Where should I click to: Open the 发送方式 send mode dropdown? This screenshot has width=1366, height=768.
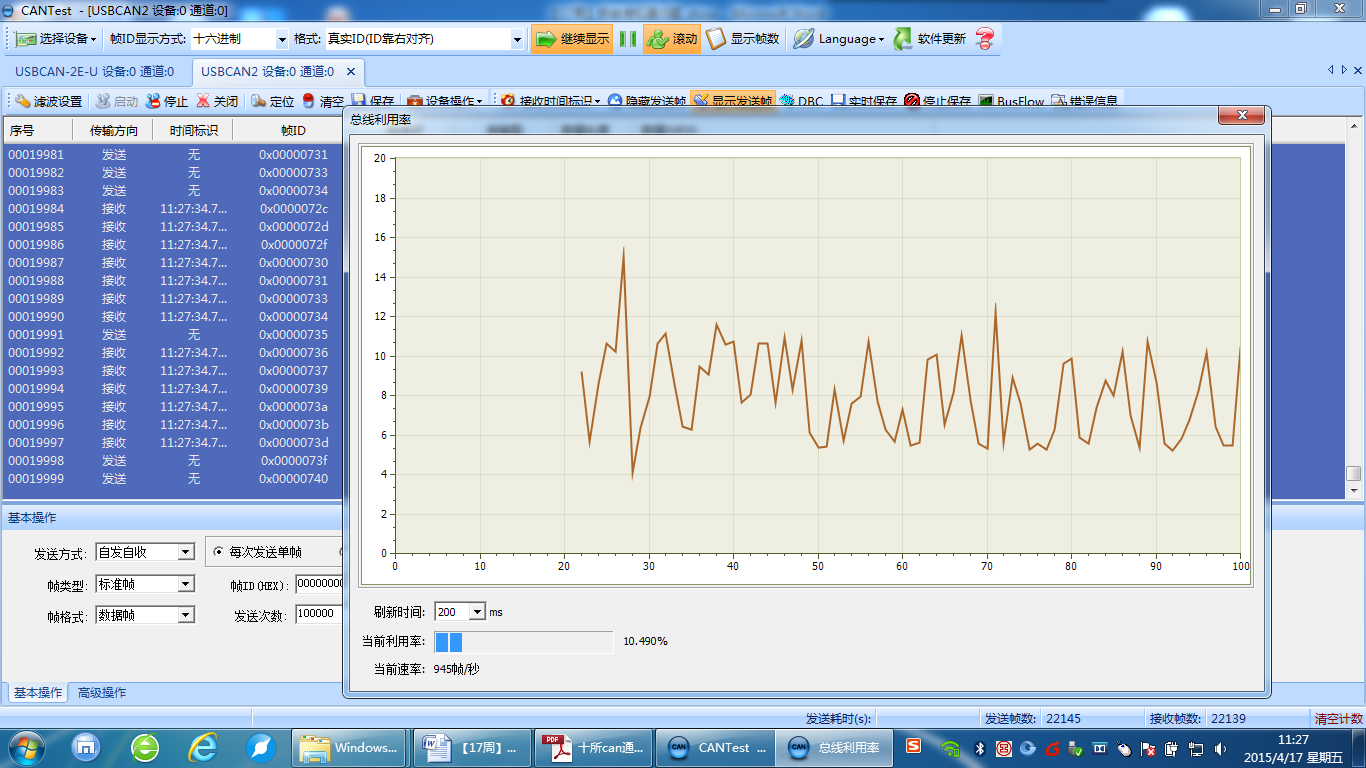pyautogui.click(x=185, y=552)
